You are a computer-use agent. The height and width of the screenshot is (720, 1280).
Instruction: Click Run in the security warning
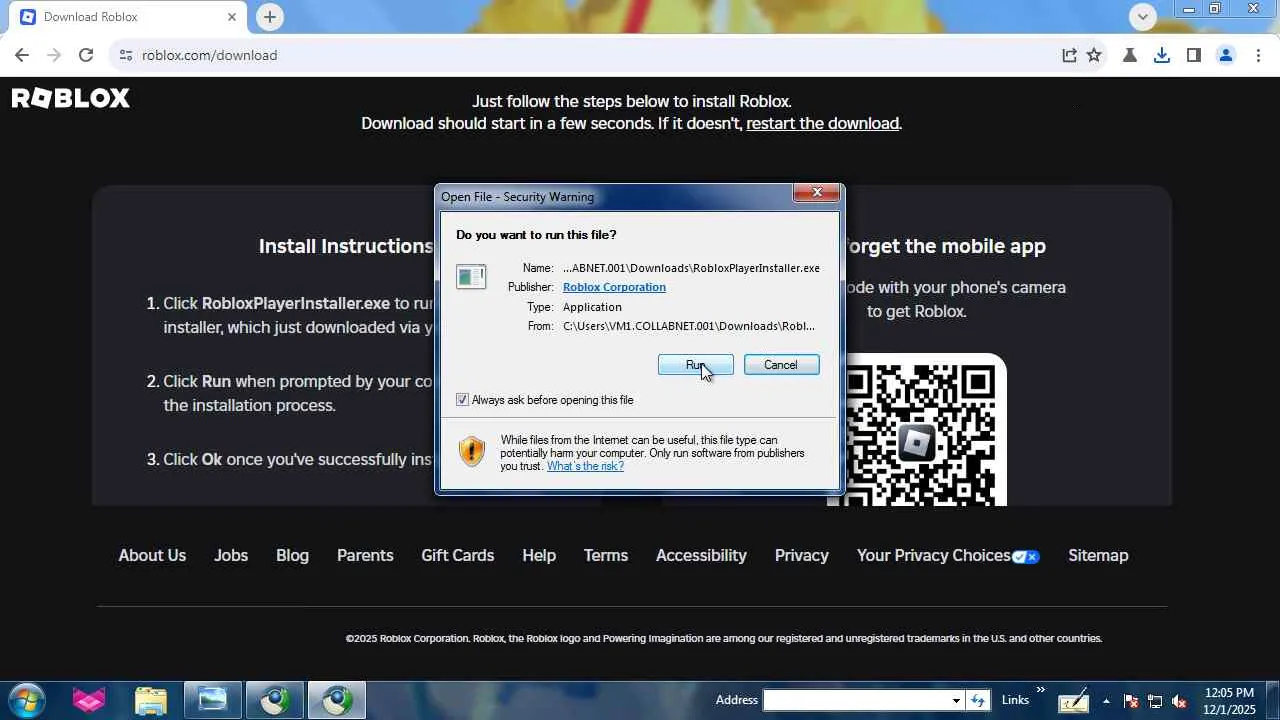(x=696, y=365)
